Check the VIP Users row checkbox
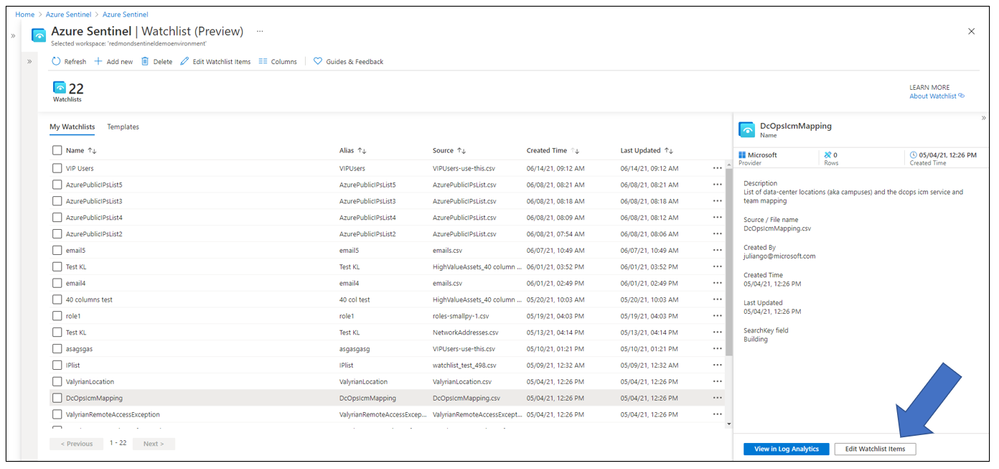 point(57,168)
